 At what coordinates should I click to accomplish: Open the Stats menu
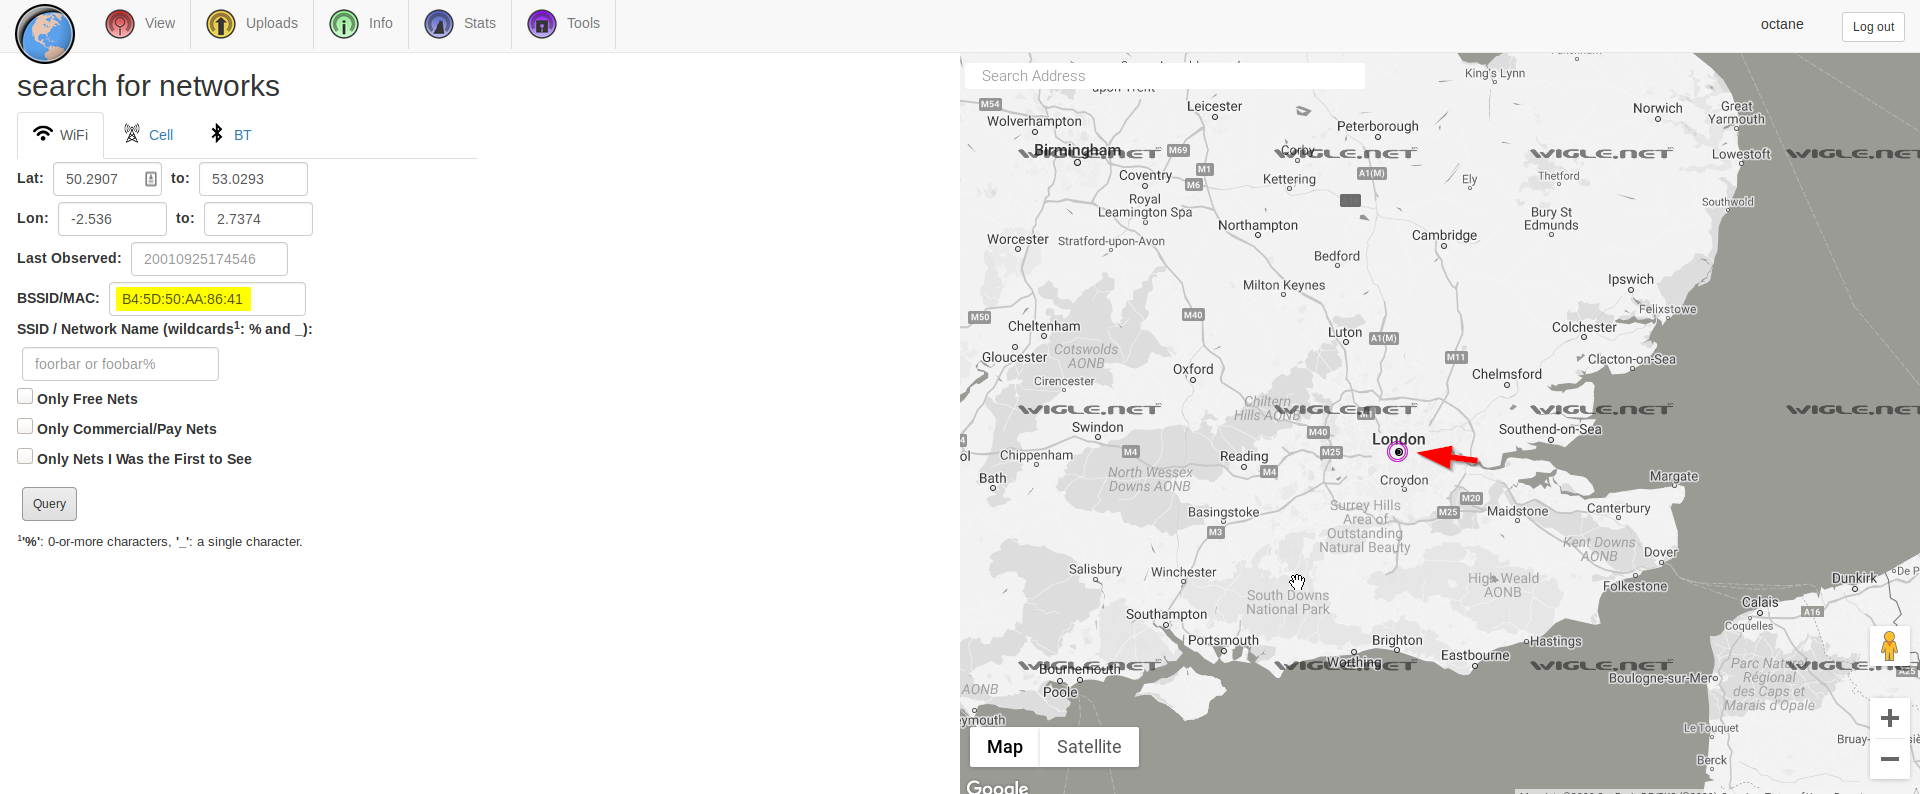tap(460, 24)
